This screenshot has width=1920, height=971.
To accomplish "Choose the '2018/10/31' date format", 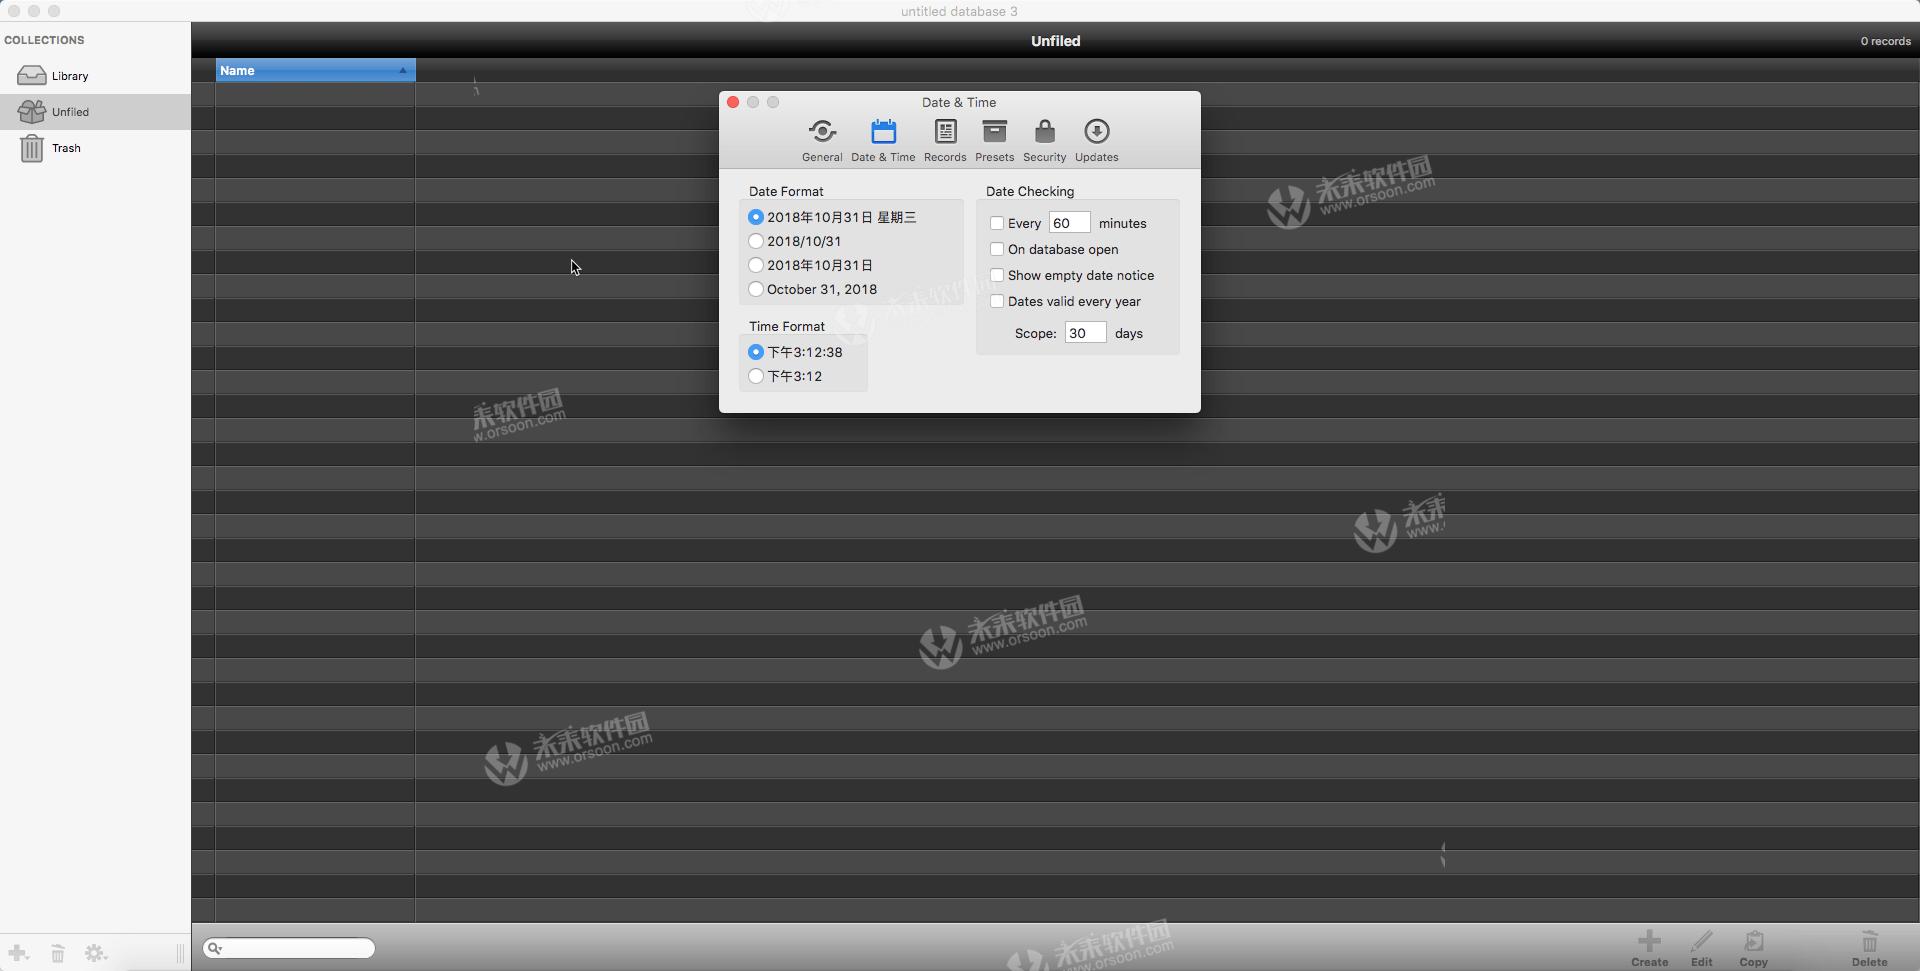I will point(754,241).
